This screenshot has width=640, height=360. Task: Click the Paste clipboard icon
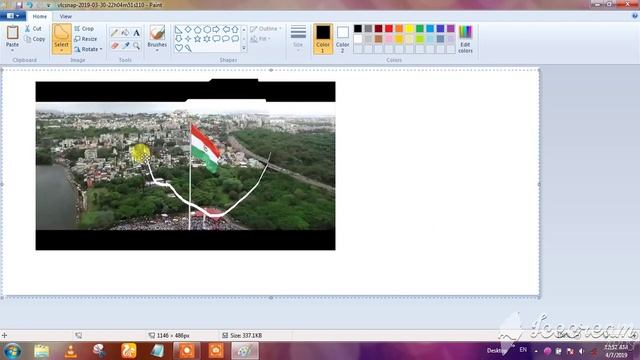[13, 32]
